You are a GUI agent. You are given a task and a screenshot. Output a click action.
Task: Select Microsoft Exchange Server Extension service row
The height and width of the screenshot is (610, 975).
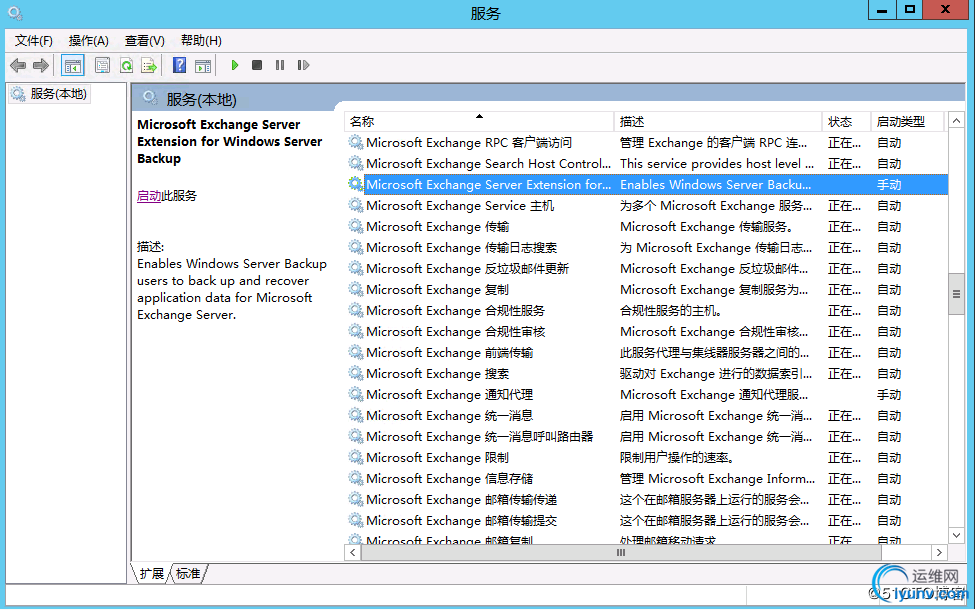tap(646, 185)
